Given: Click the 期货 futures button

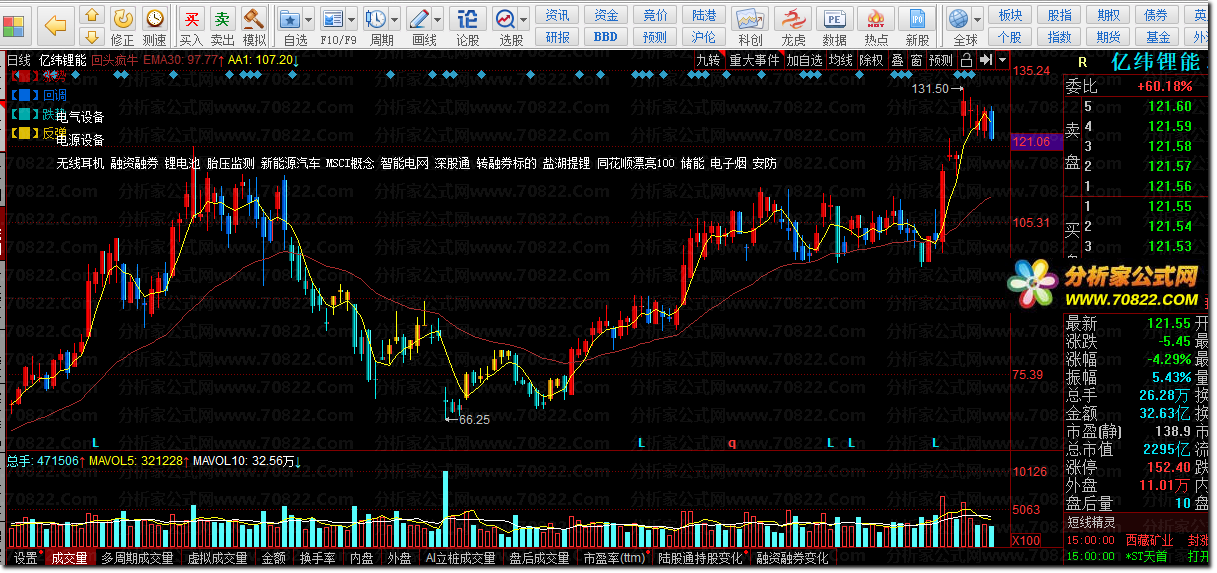Looking at the screenshot, I should 1108,37.
